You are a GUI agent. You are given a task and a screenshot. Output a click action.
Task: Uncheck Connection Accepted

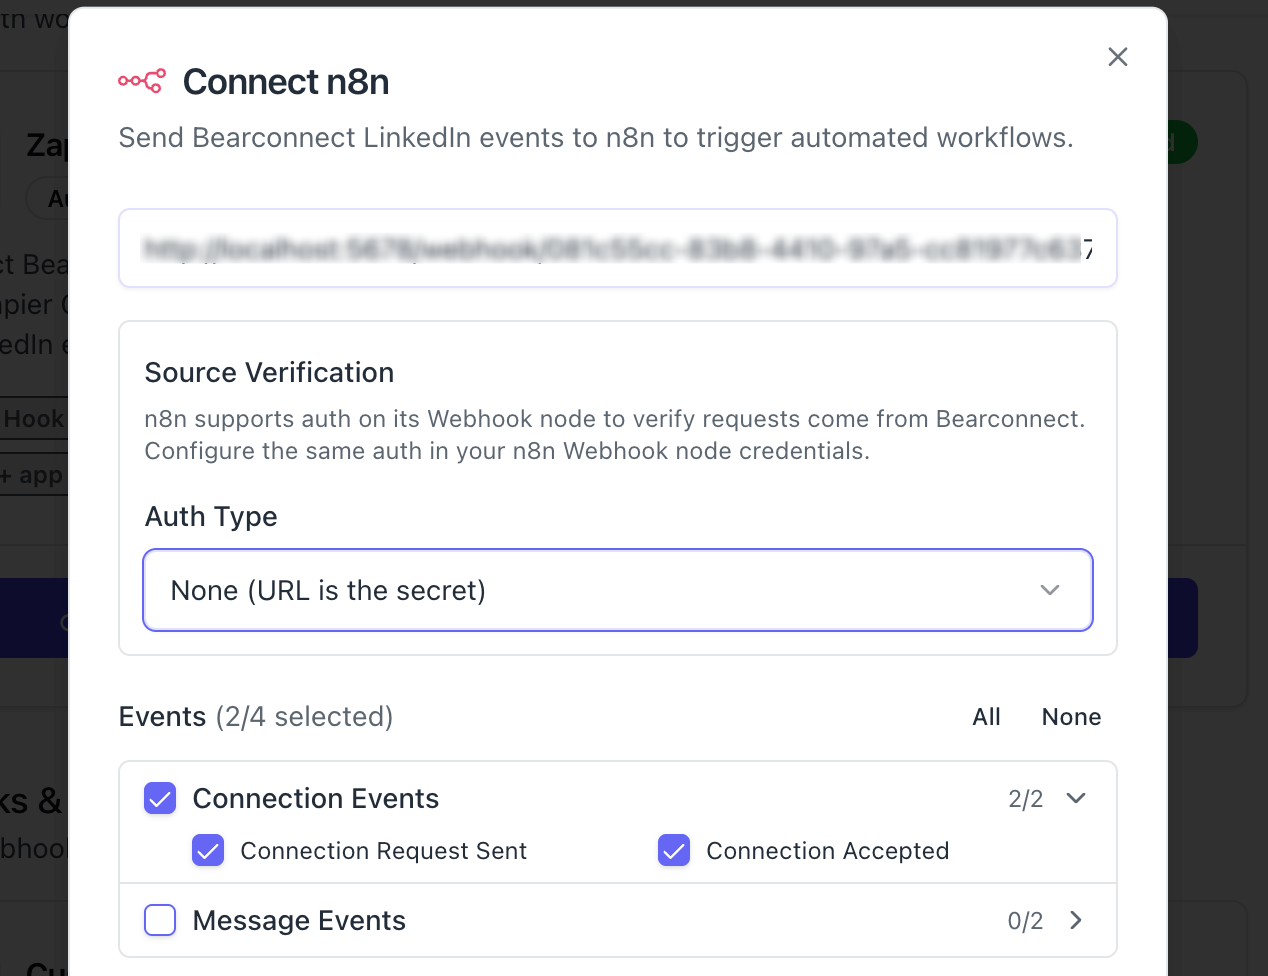coord(674,851)
